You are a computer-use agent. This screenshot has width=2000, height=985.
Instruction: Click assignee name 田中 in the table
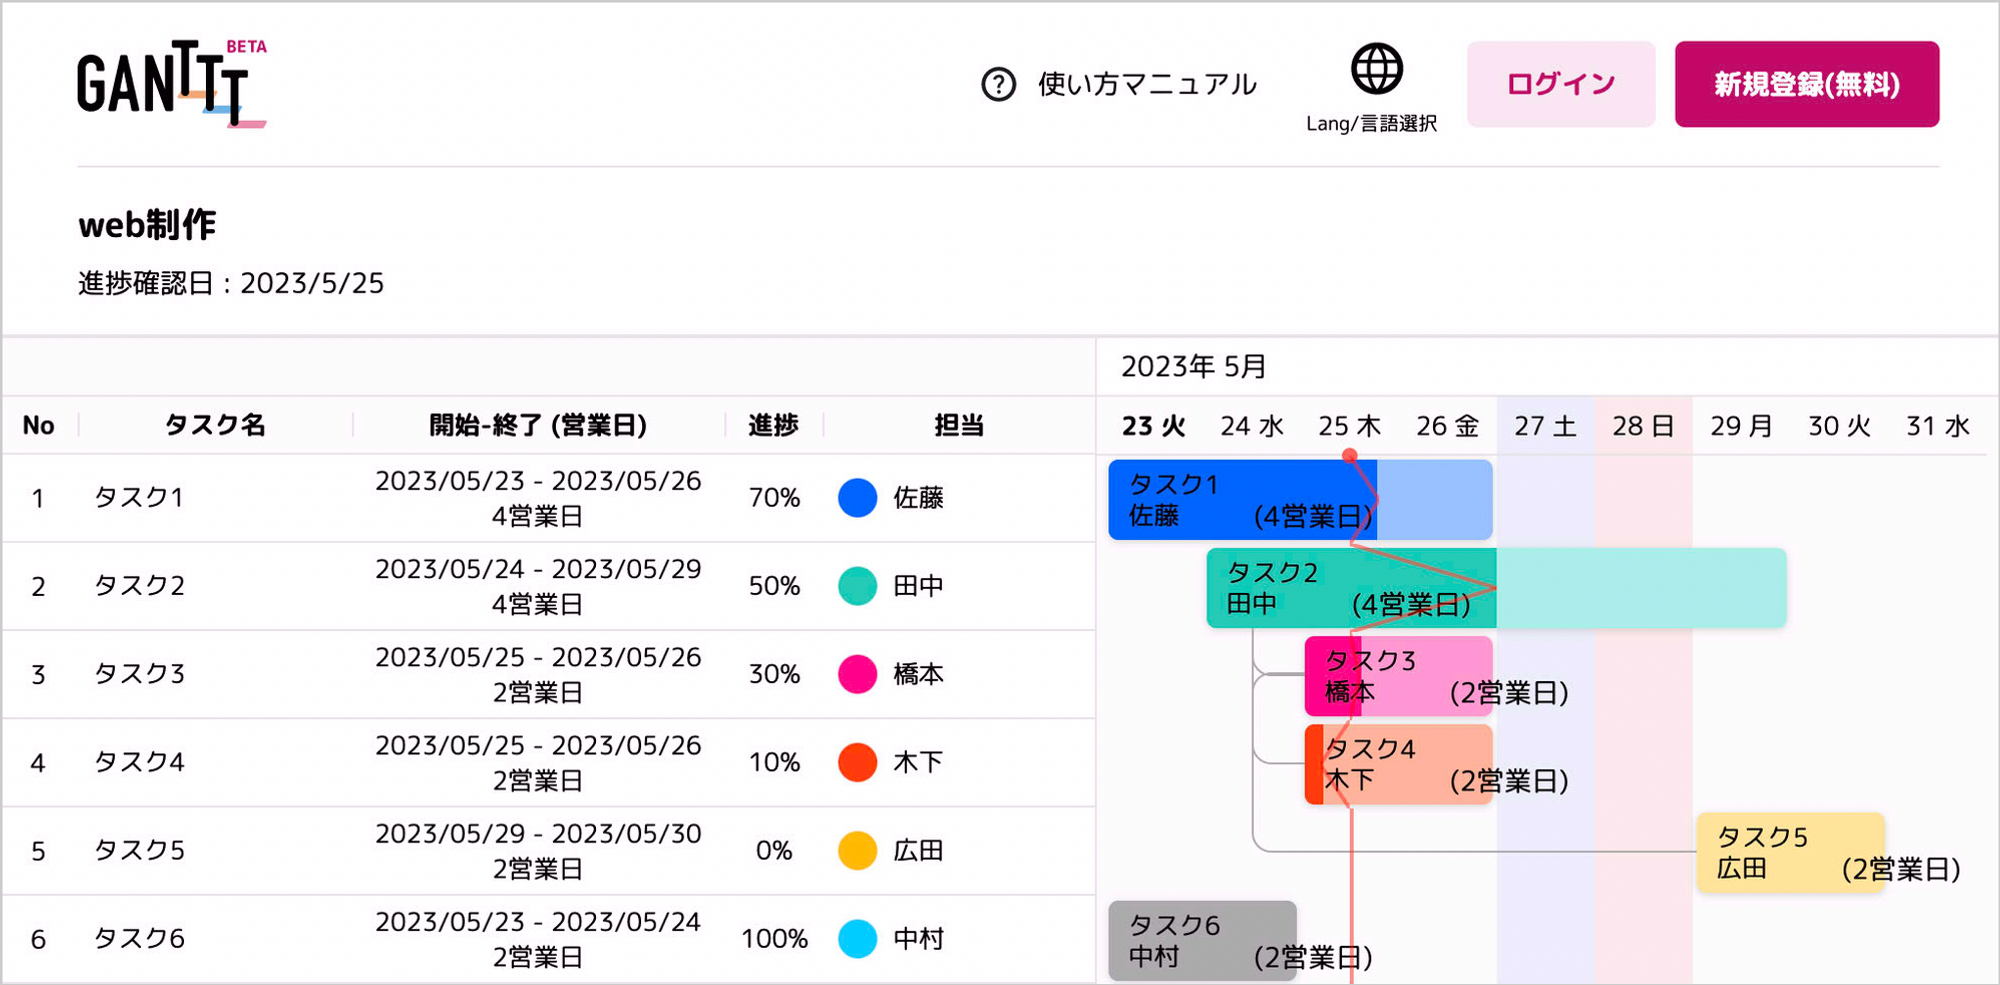click(x=918, y=586)
